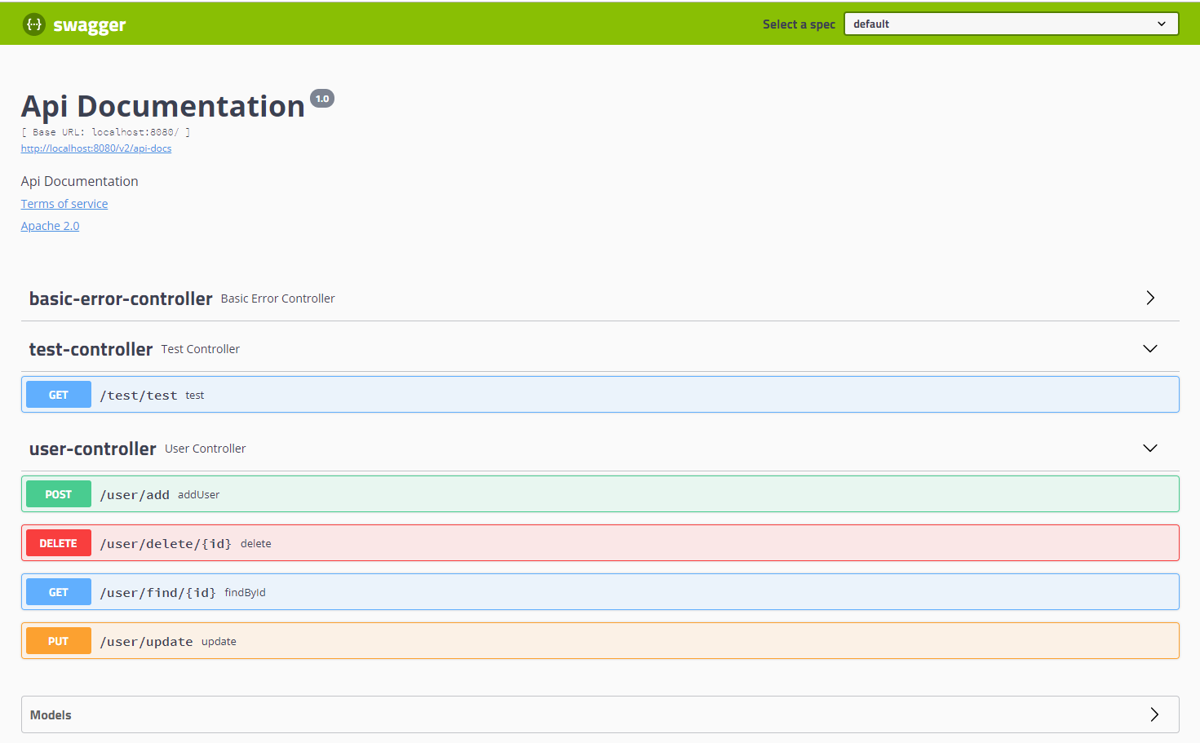The height and width of the screenshot is (743, 1200).
Task: Select the basic-error-controller section title
Action: (121, 298)
